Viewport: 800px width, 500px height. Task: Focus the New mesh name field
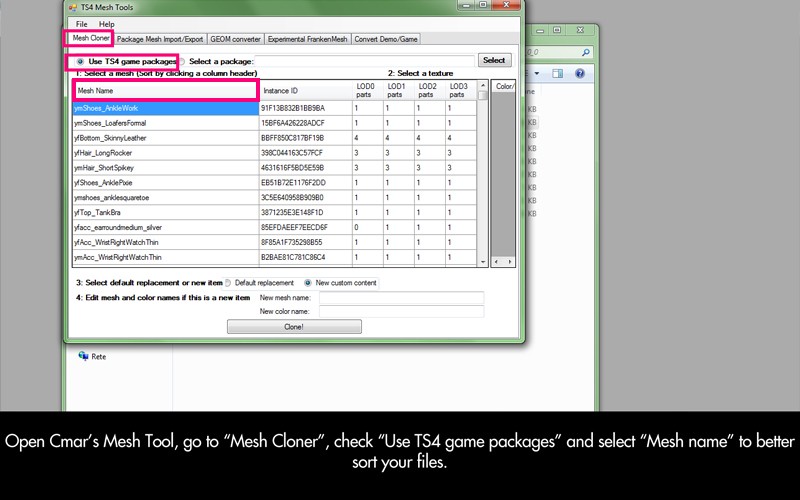(x=402, y=297)
